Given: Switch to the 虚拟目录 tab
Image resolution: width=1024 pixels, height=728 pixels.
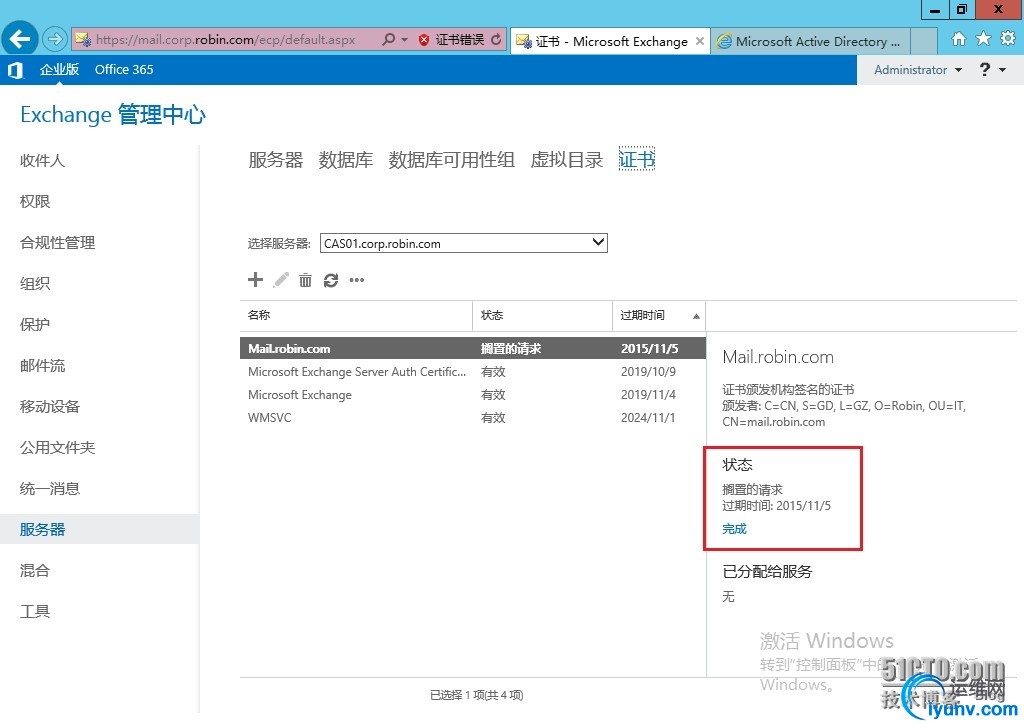Looking at the screenshot, I should [x=566, y=159].
